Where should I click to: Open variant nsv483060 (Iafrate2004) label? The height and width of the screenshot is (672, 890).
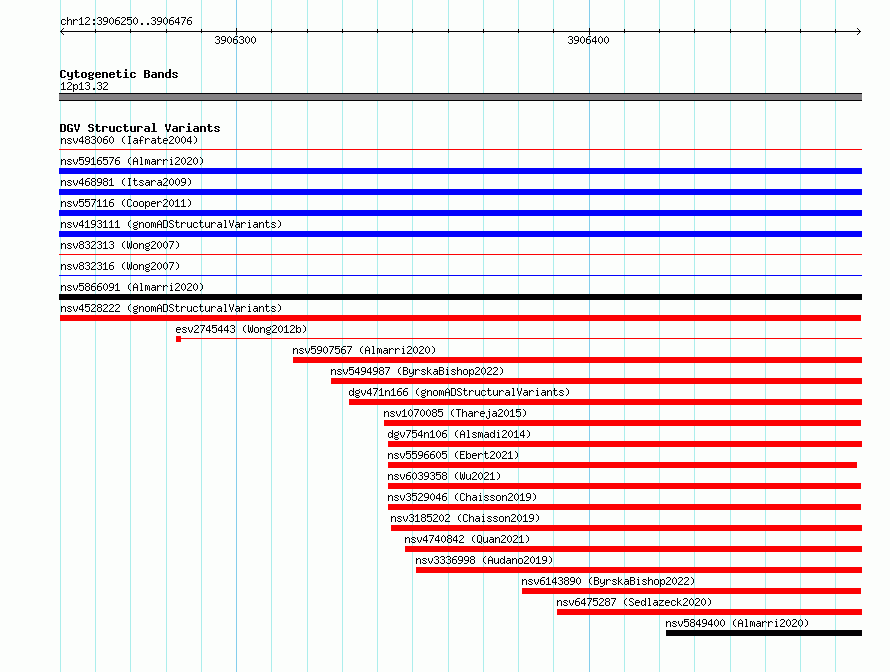pos(129,140)
